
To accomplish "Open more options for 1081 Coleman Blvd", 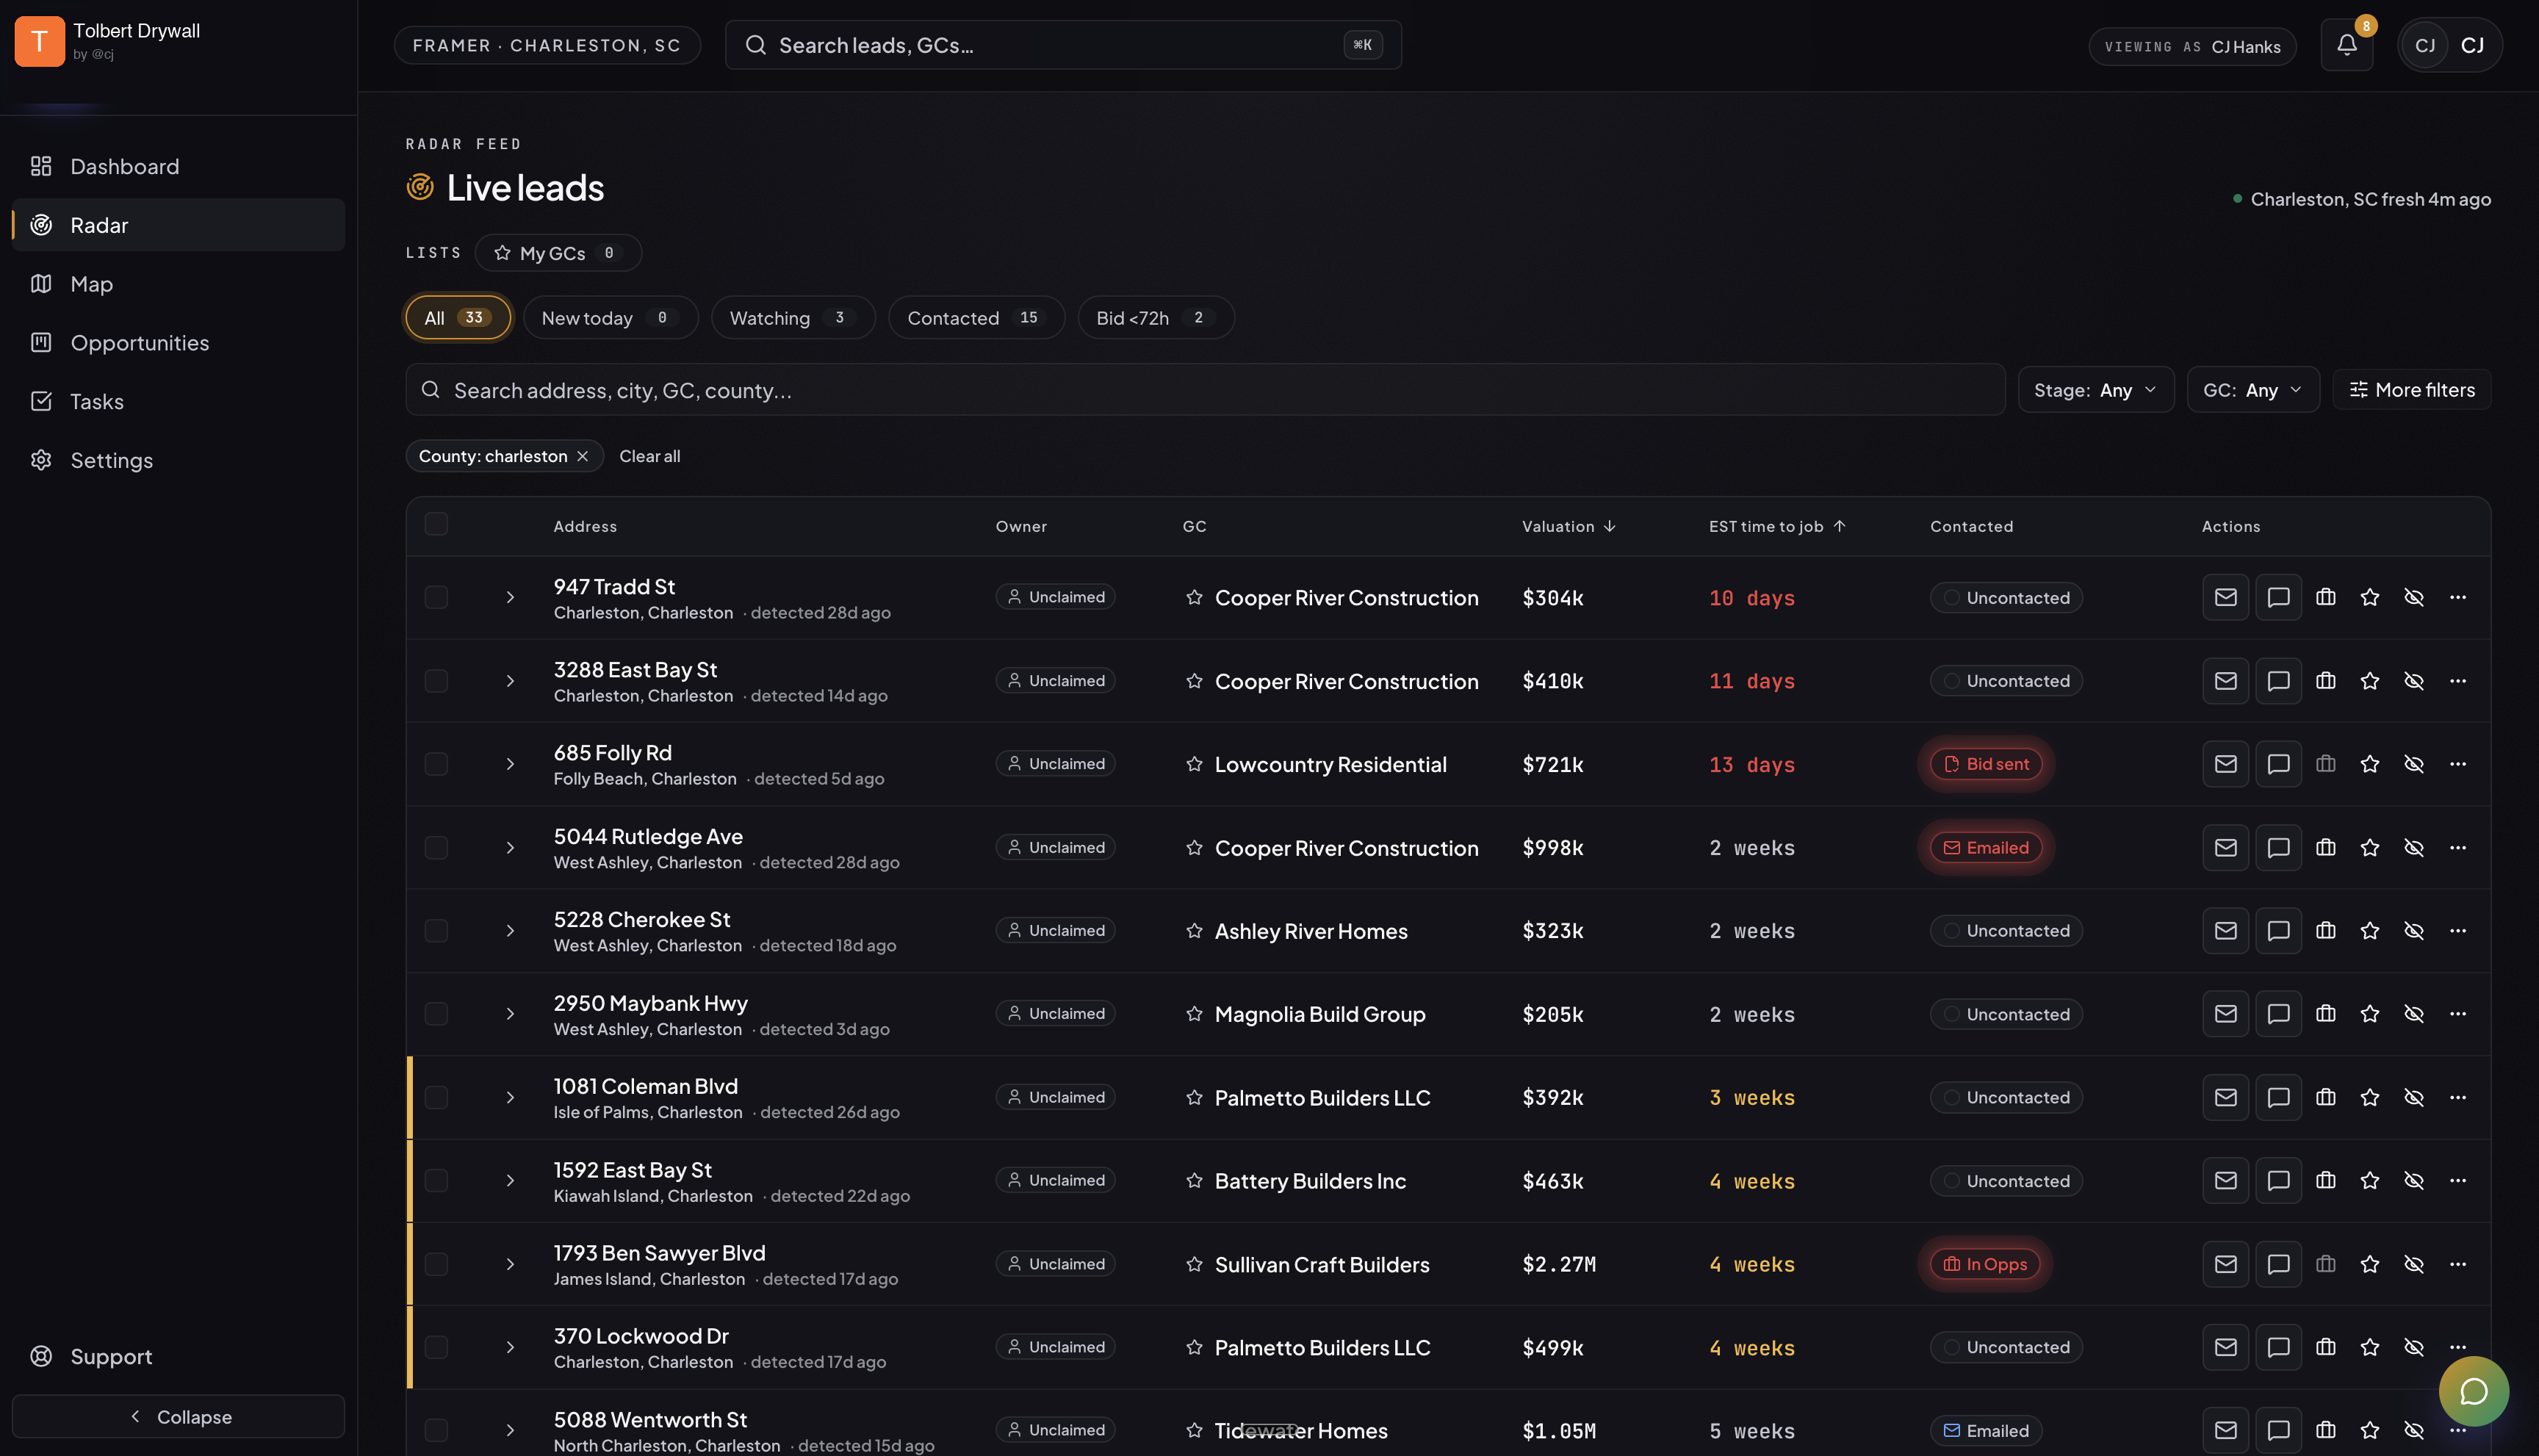I will pos(2458,1097).
